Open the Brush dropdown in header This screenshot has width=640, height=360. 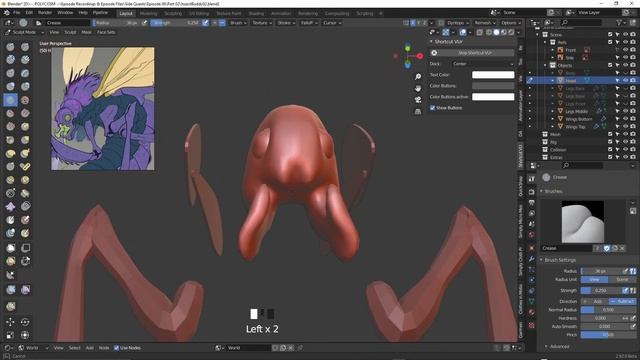point(238,23)
